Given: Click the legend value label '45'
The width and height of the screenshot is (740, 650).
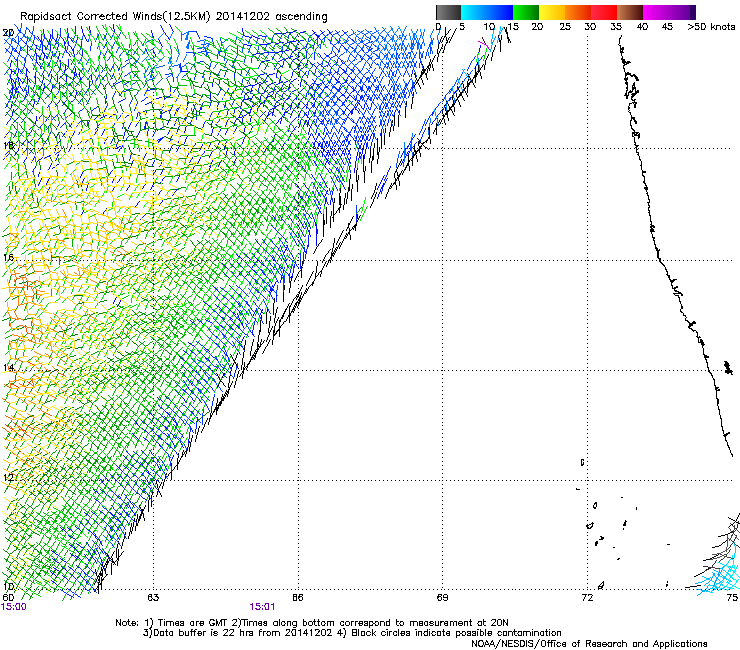Looking at the screenshot, I should (667, 26).
